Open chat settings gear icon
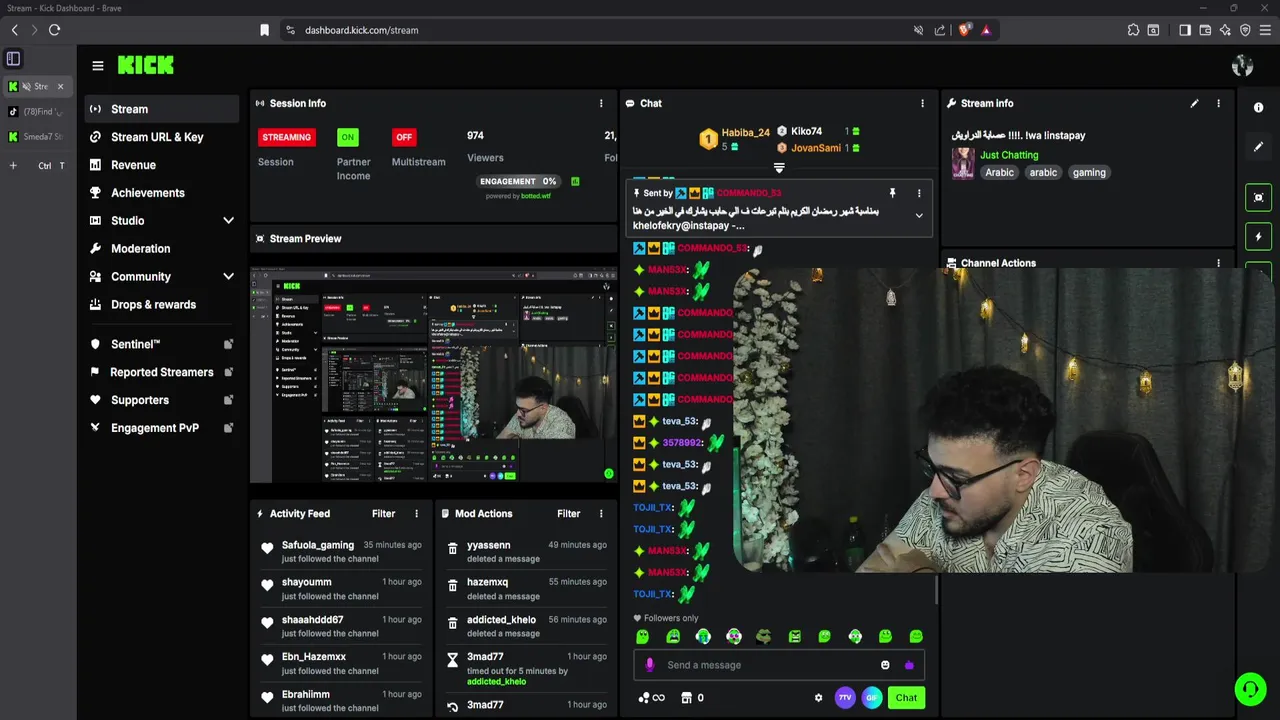Screen dimensions: 1280x720 818,698
